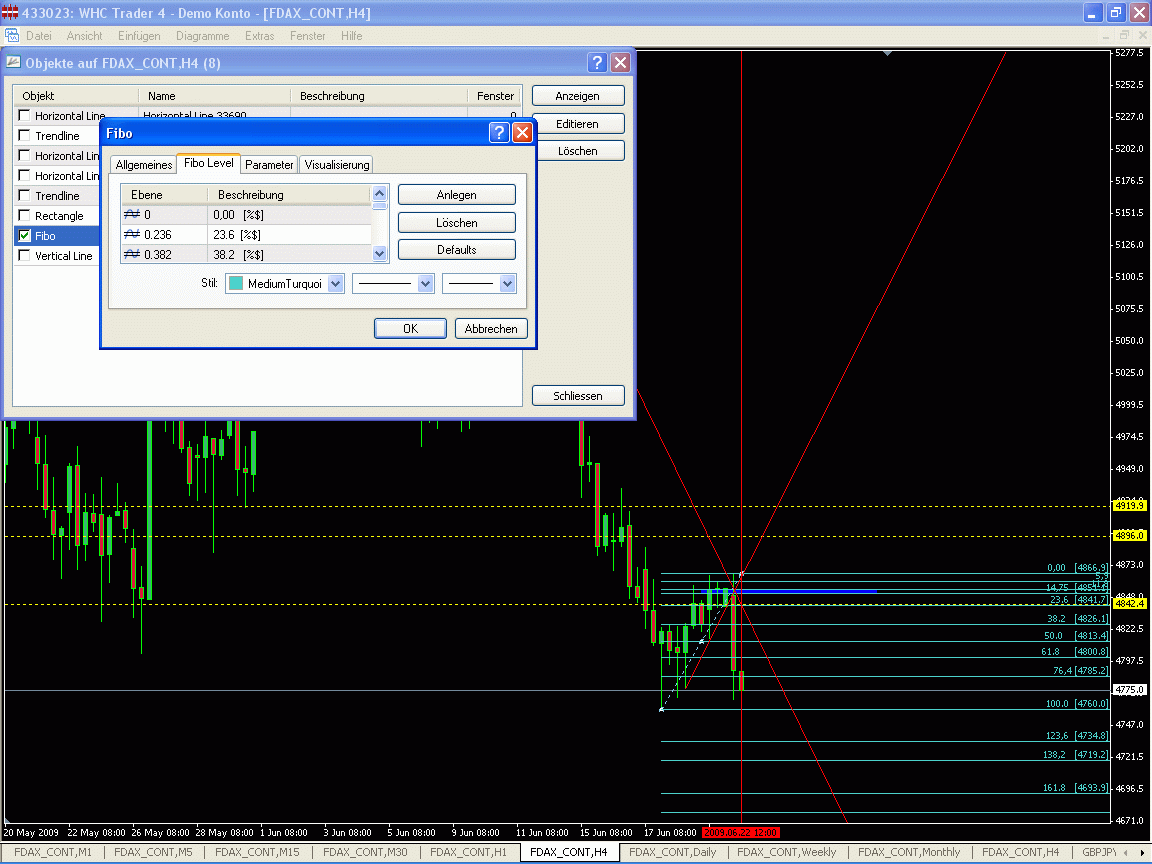1152x864 pixels.
Task: Select the level 0 icon in the Ebene list
Action: click(x=131, y=214)
